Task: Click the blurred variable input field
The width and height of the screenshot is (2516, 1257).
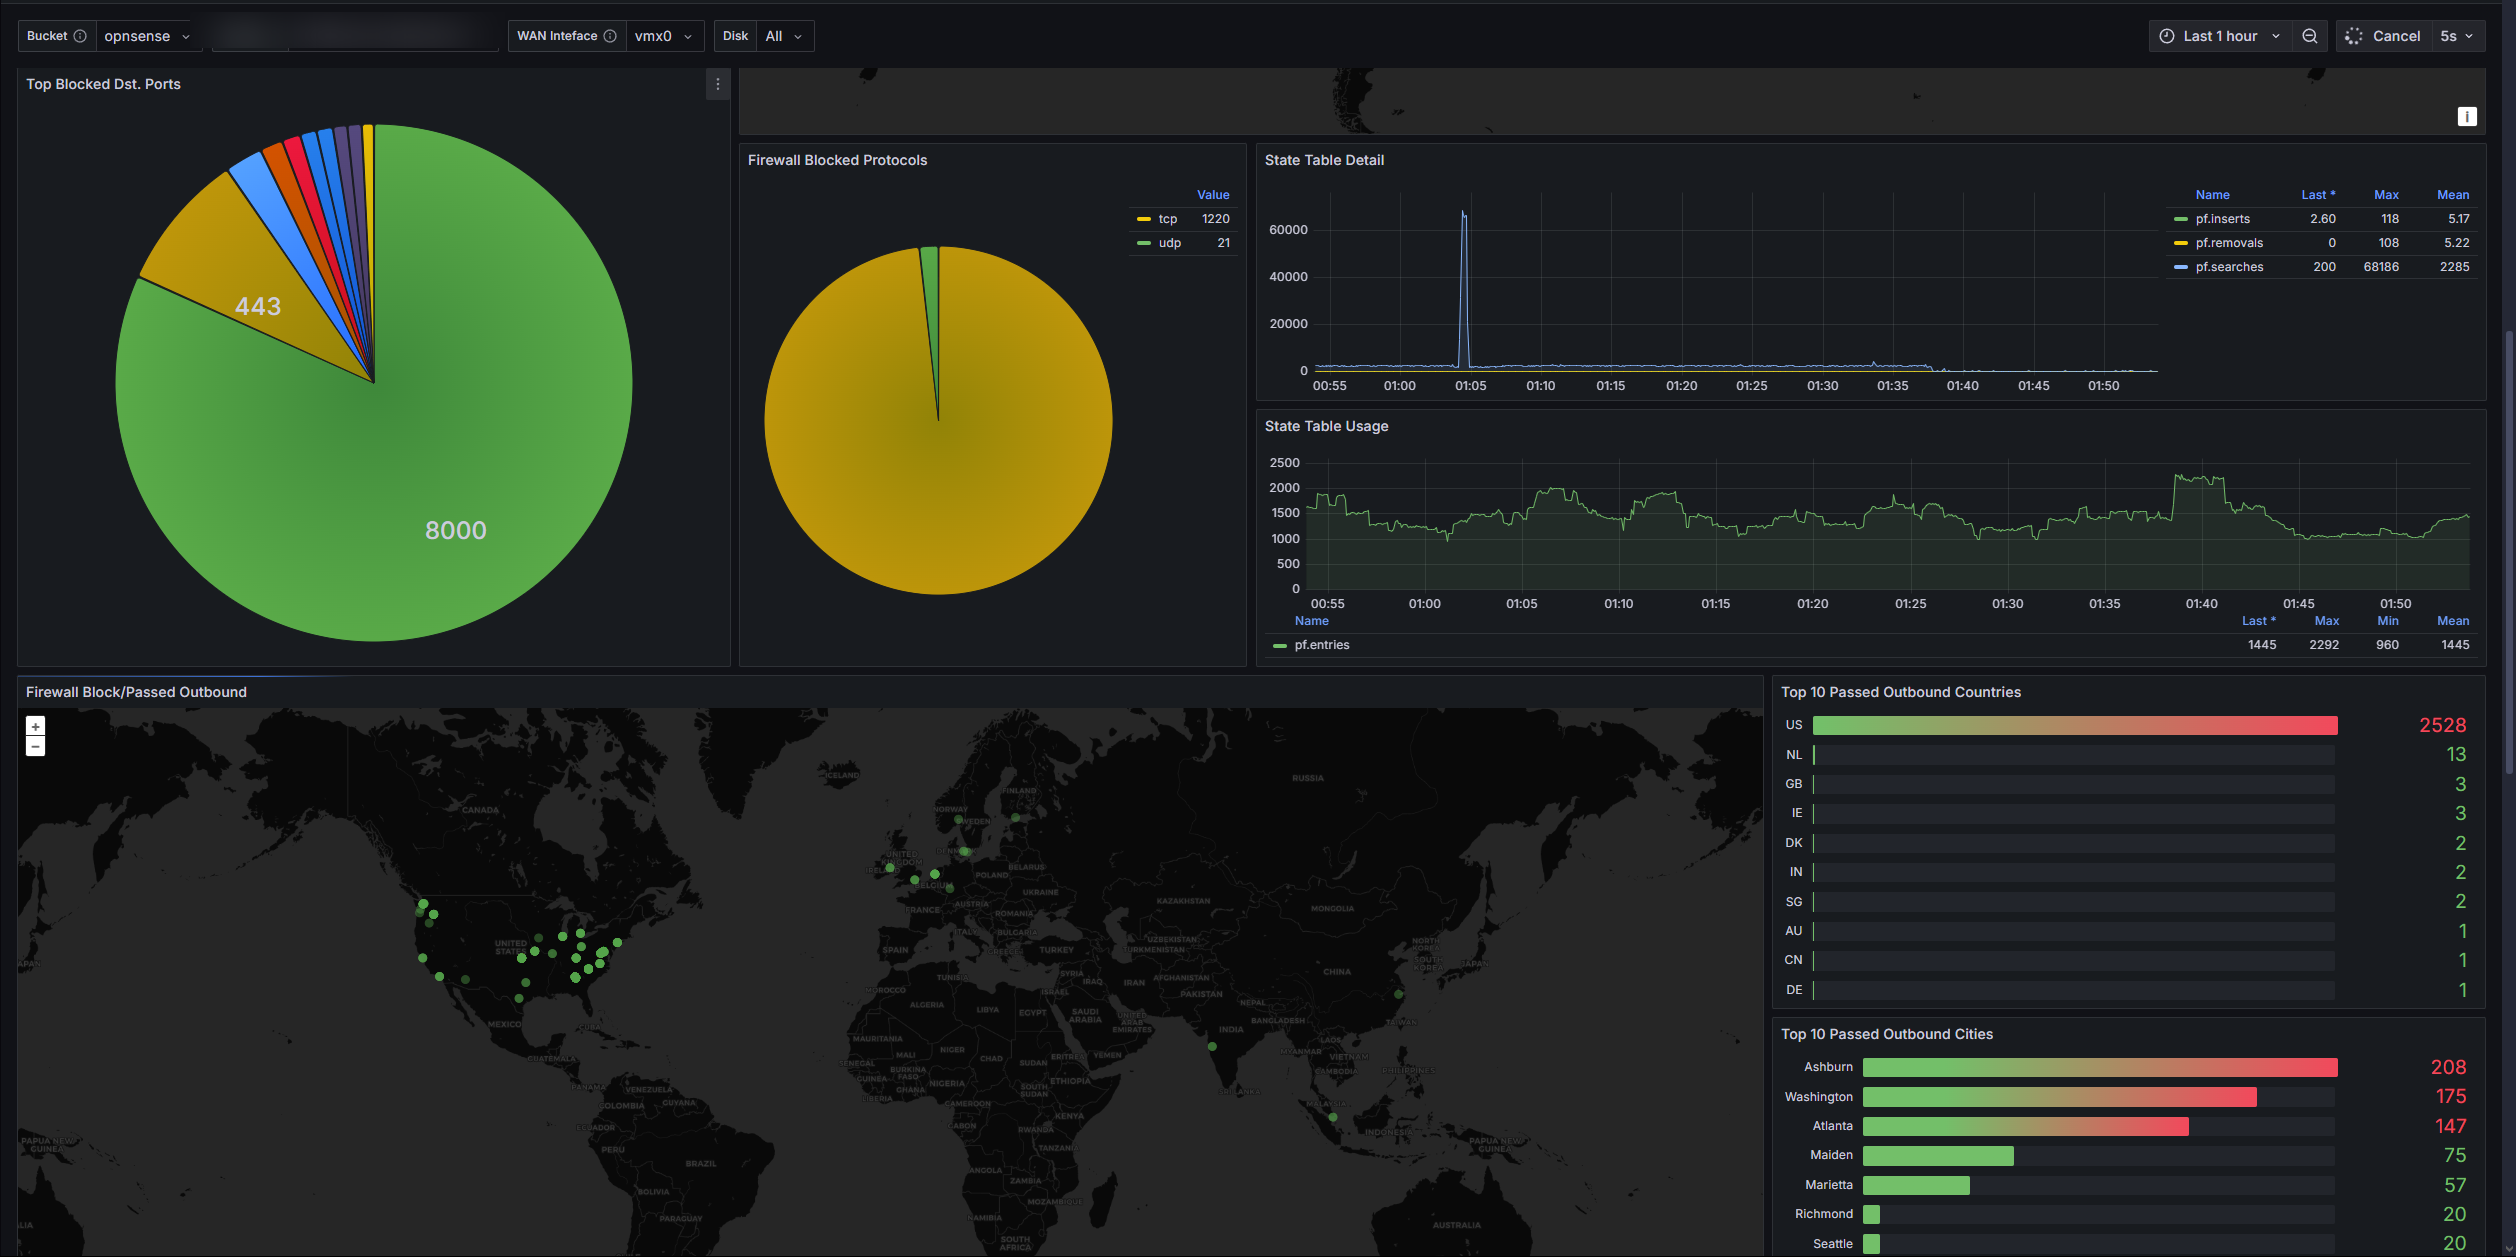Action: pos(355,36)
